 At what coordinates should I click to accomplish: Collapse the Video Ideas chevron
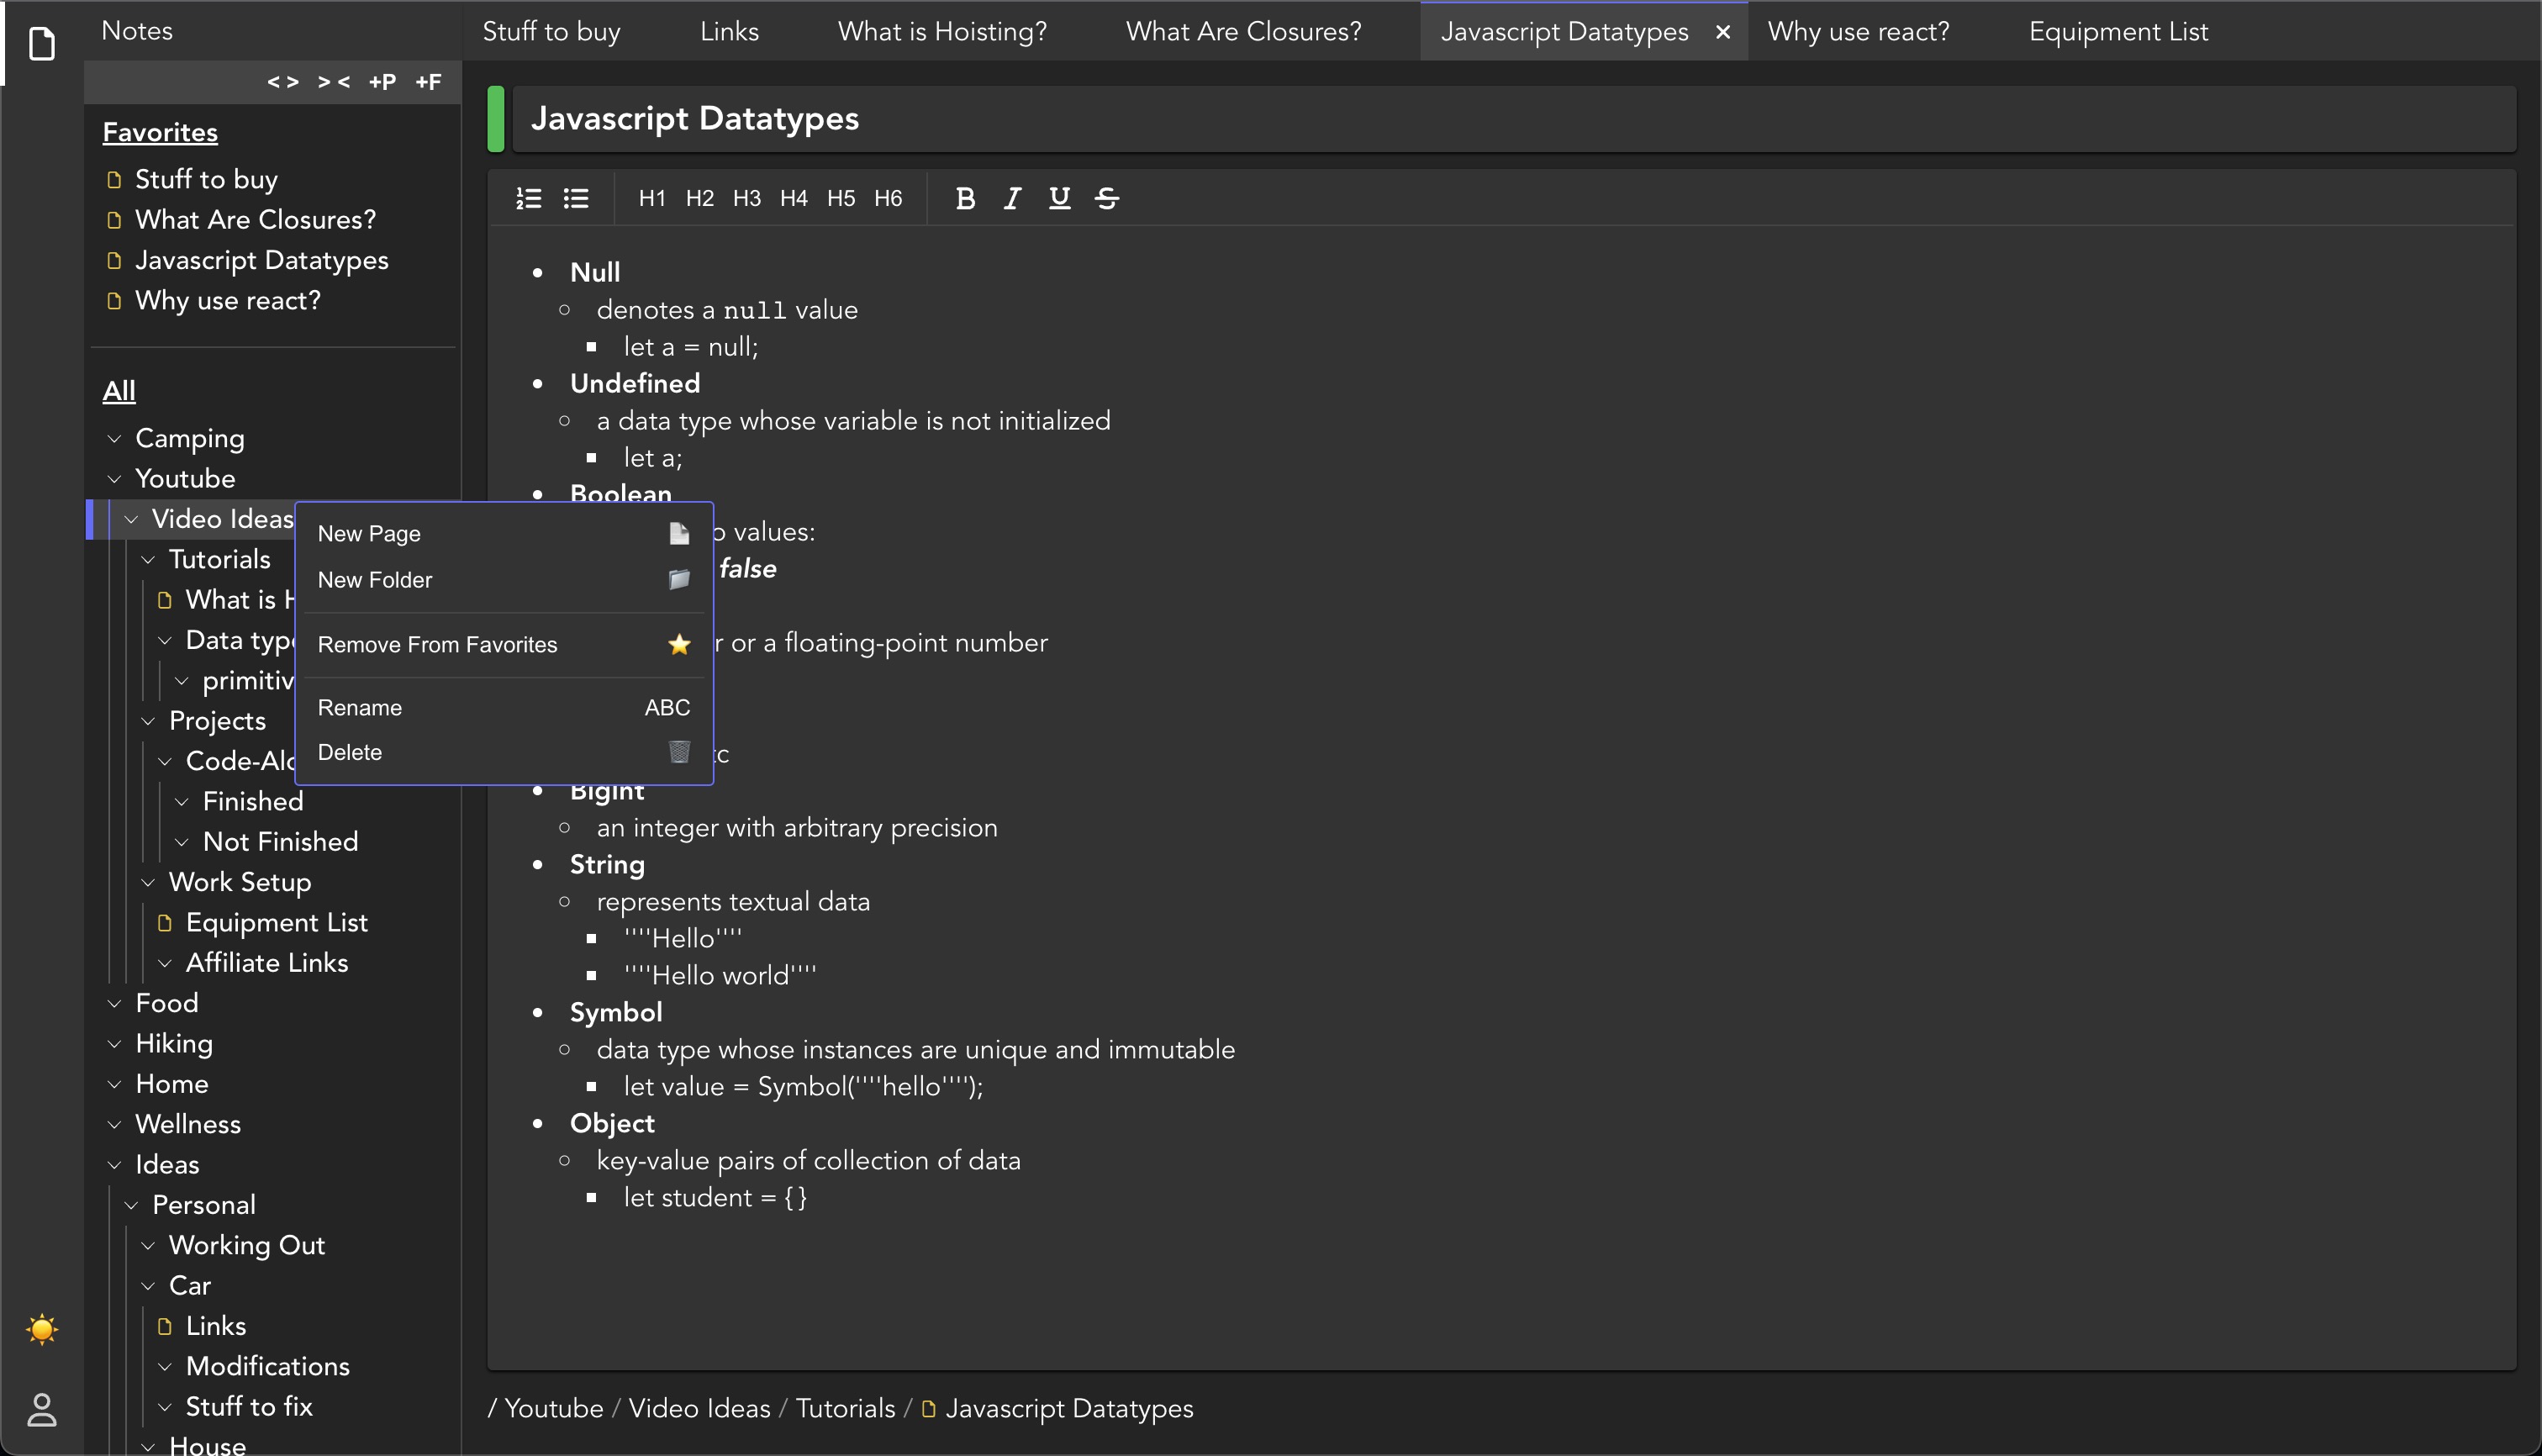131,519
